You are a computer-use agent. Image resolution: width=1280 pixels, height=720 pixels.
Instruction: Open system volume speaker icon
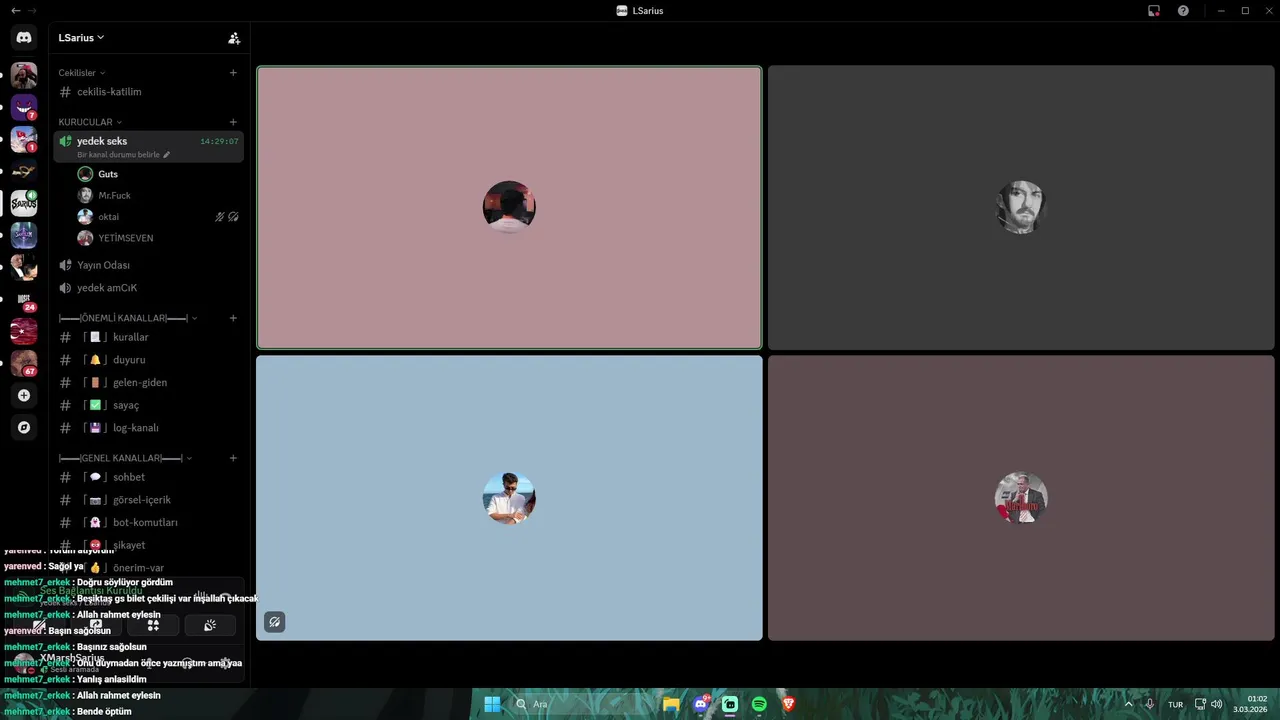coord(1217,704)
